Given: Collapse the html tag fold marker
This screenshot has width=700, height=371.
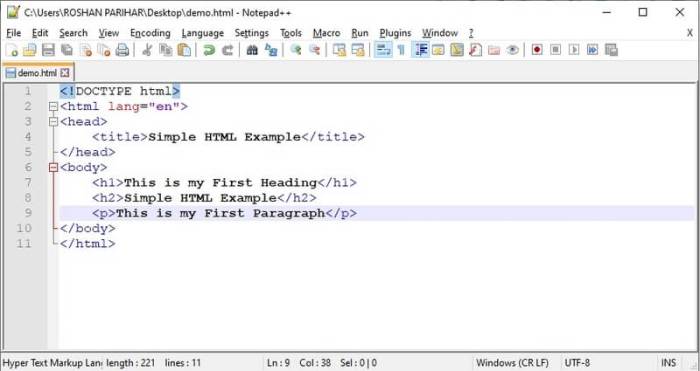Looking at the screenshot, I should pyautogui.click(x=53, y=107).
